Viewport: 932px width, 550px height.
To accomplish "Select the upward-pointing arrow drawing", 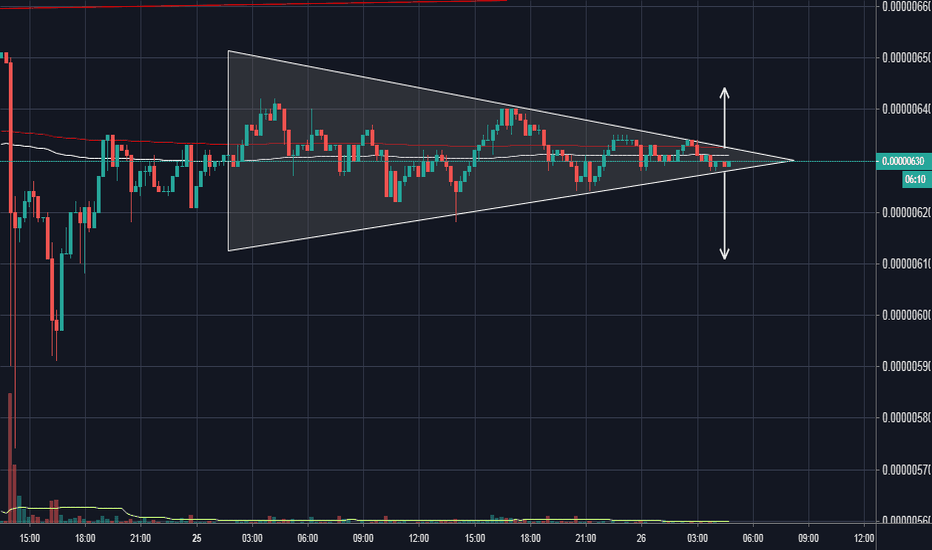I will pos(725,119).
